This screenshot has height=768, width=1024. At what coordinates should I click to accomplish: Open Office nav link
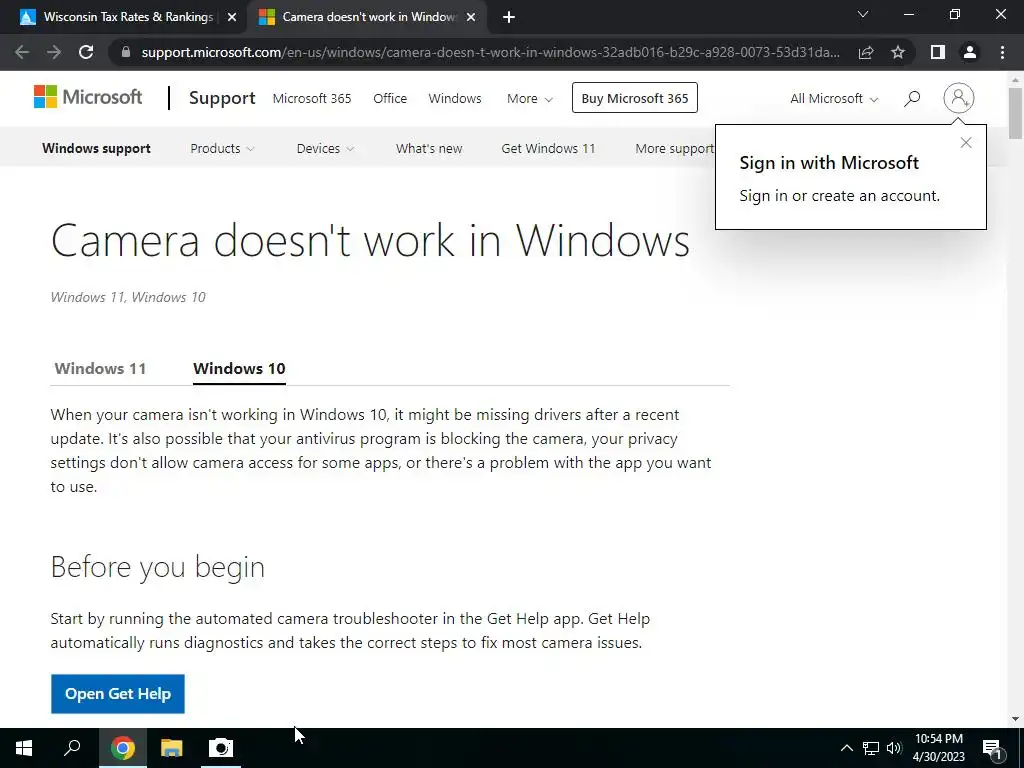(x=390, y=99)
